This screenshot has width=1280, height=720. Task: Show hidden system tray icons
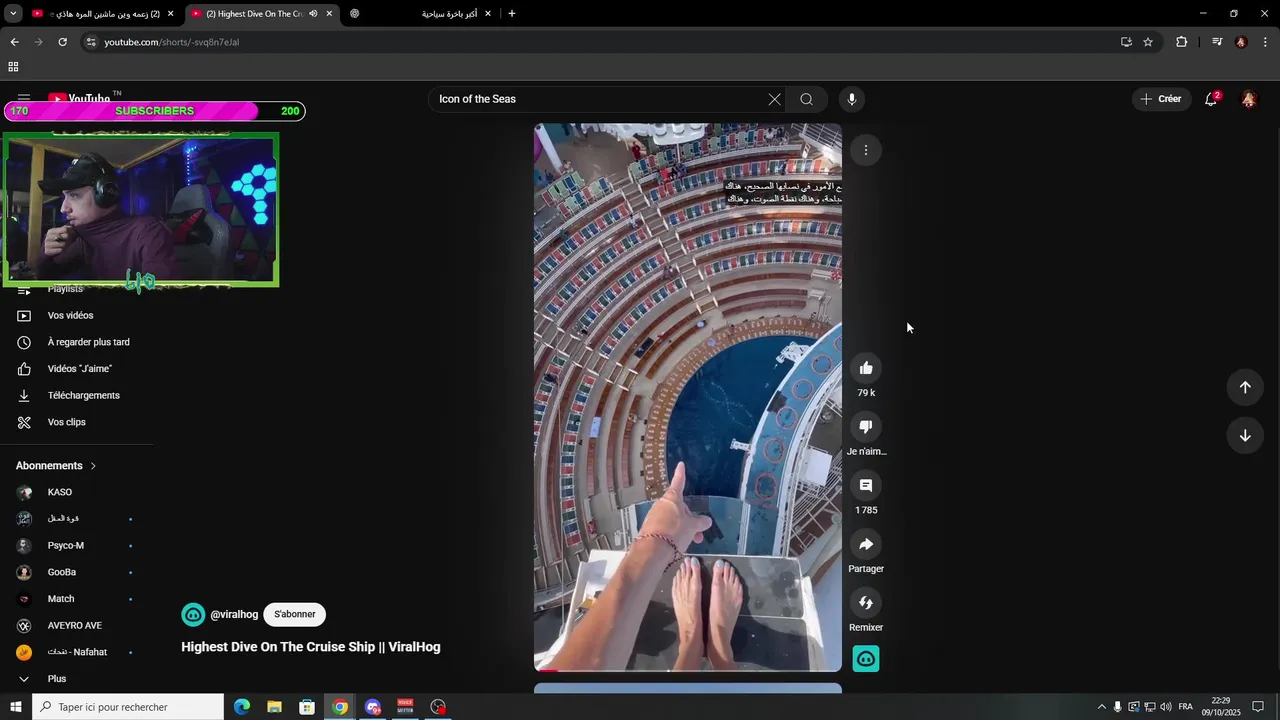point(1102,707)
